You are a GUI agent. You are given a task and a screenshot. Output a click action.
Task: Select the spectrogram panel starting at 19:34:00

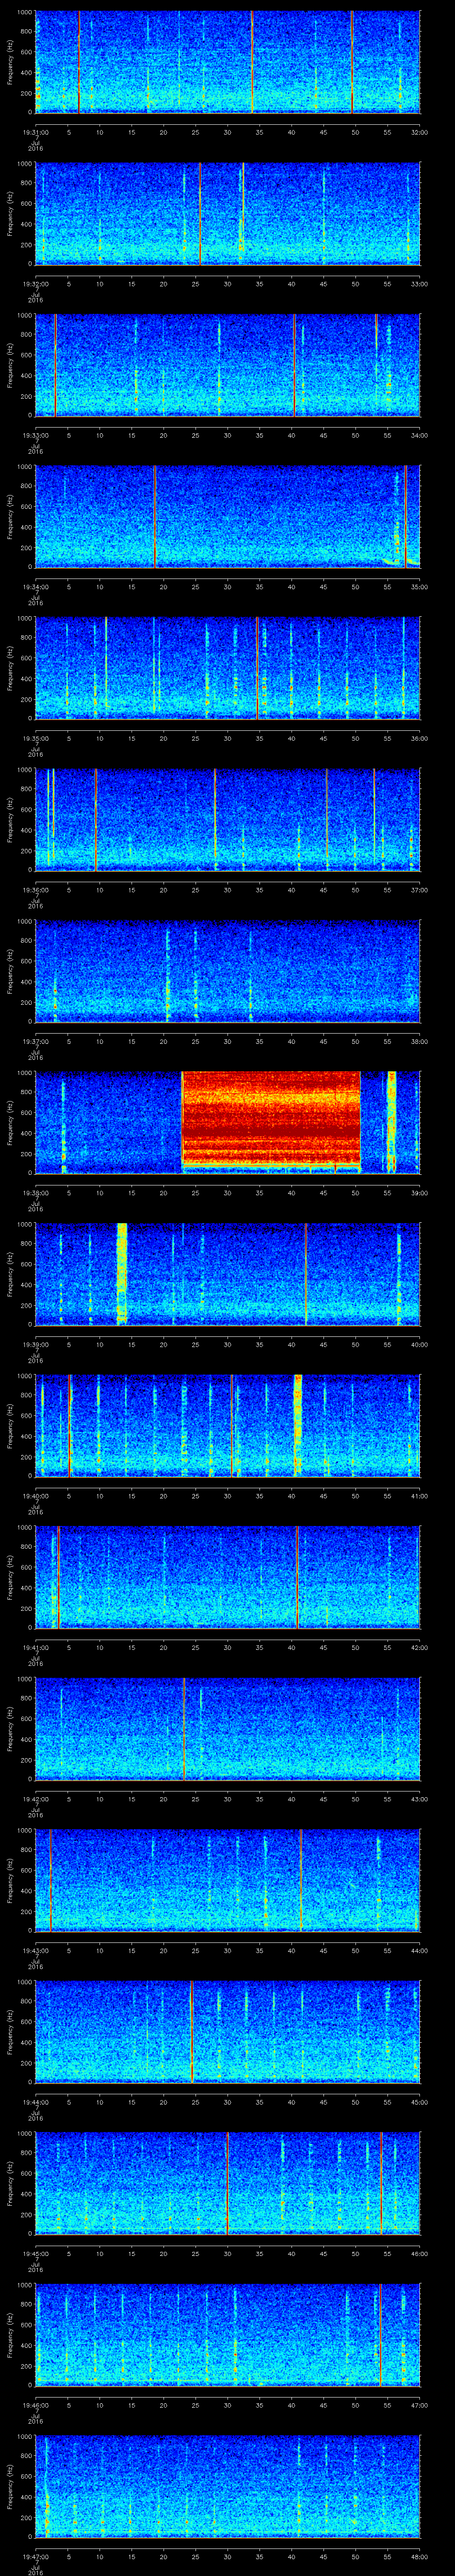point(227,517)
